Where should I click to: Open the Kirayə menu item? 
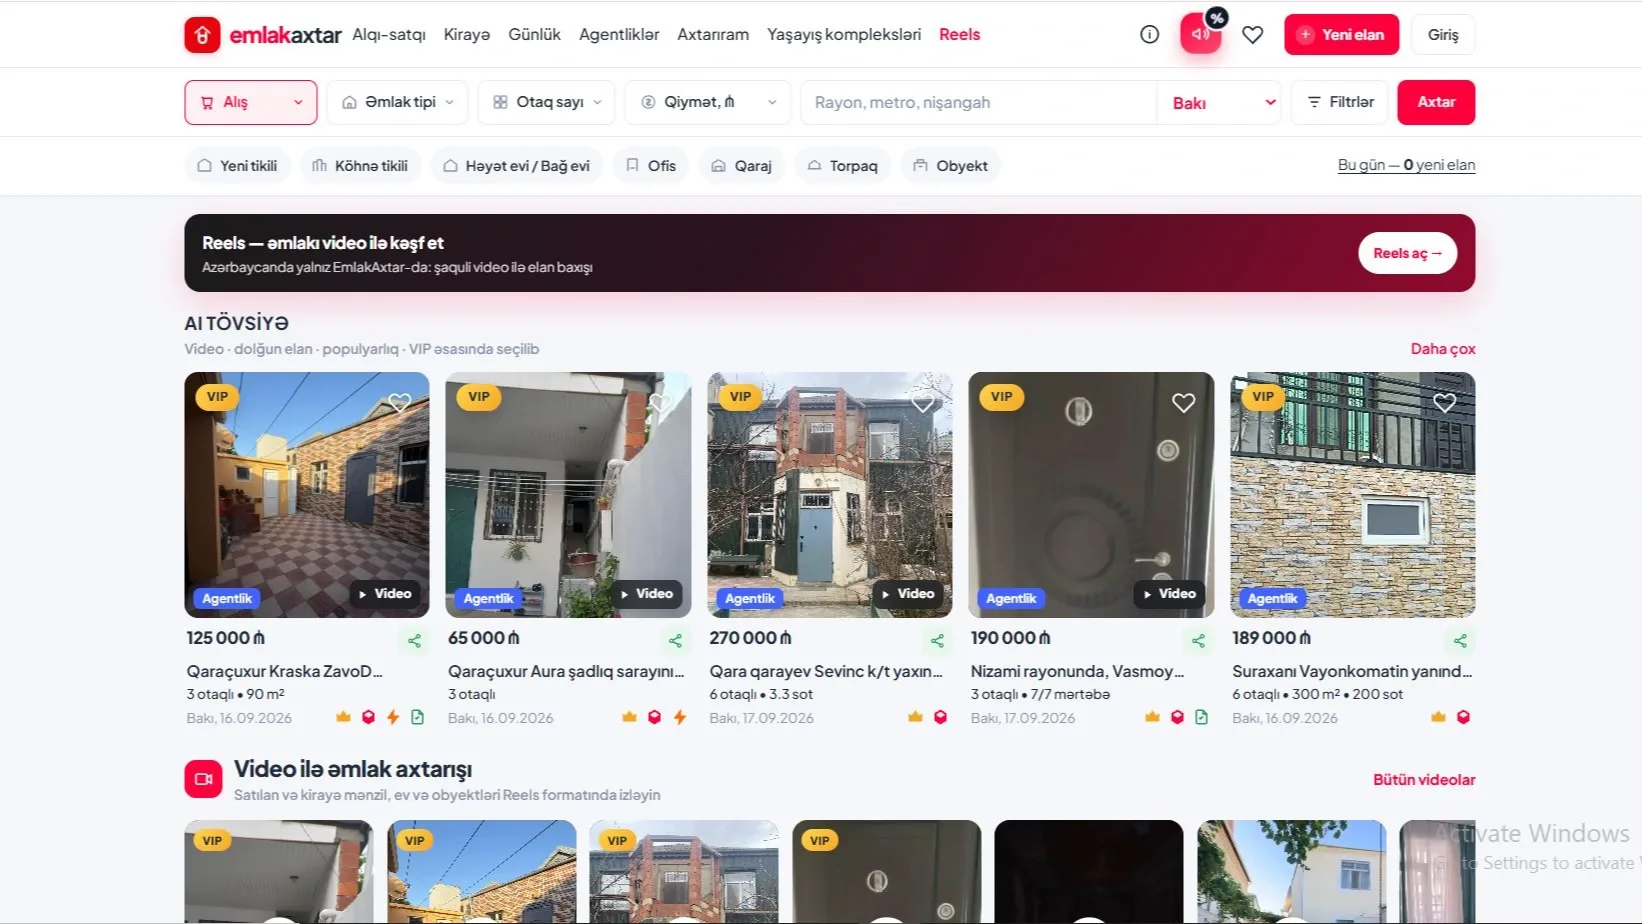coord(467,34)
